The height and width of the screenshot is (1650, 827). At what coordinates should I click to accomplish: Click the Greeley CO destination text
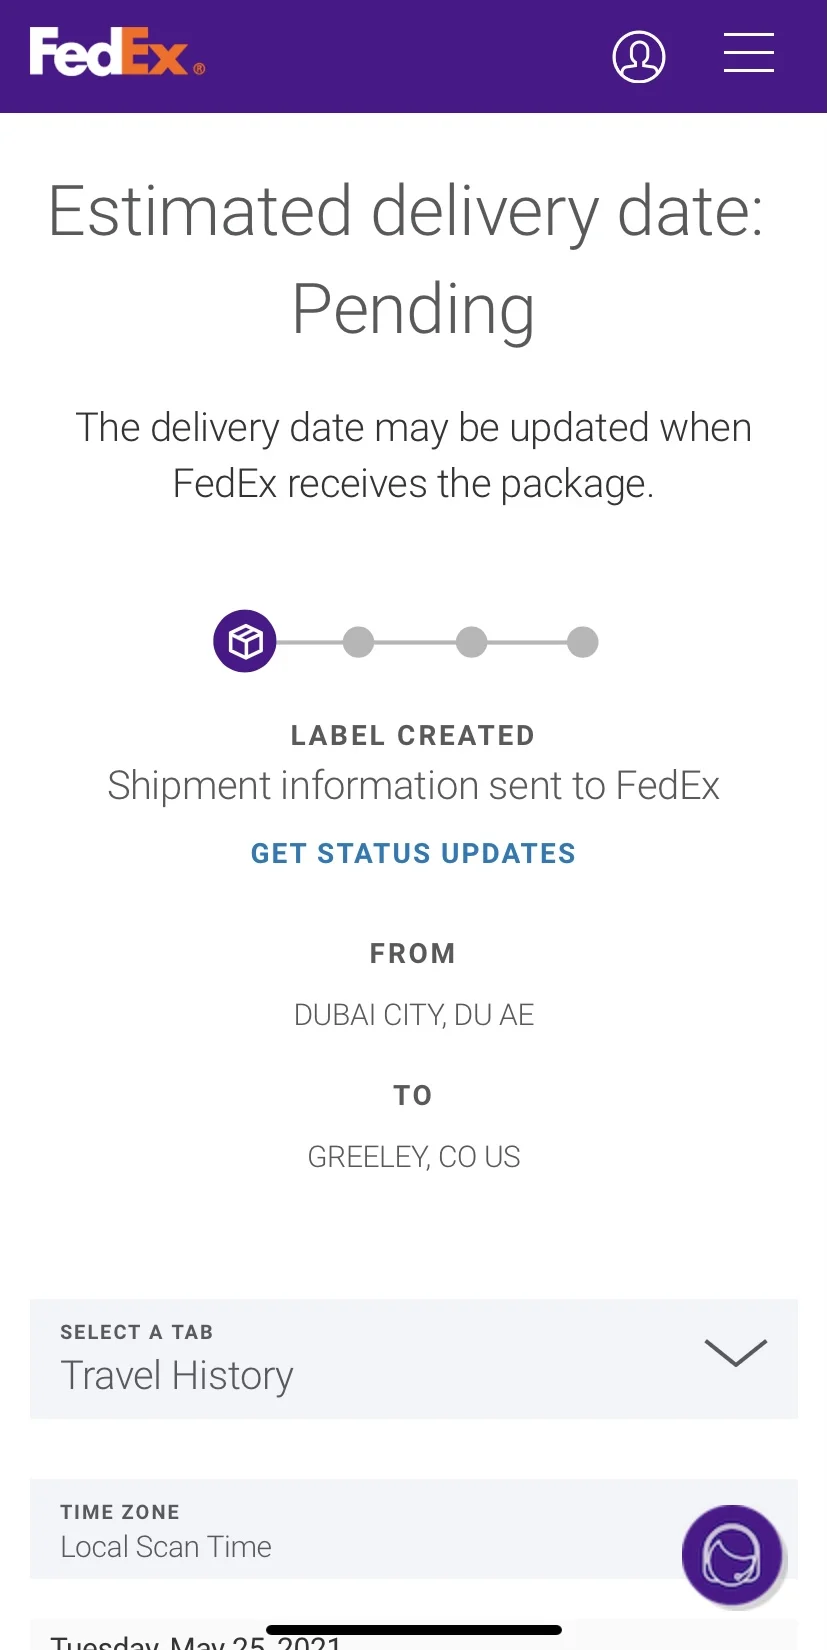click(x=414, y=1157)
